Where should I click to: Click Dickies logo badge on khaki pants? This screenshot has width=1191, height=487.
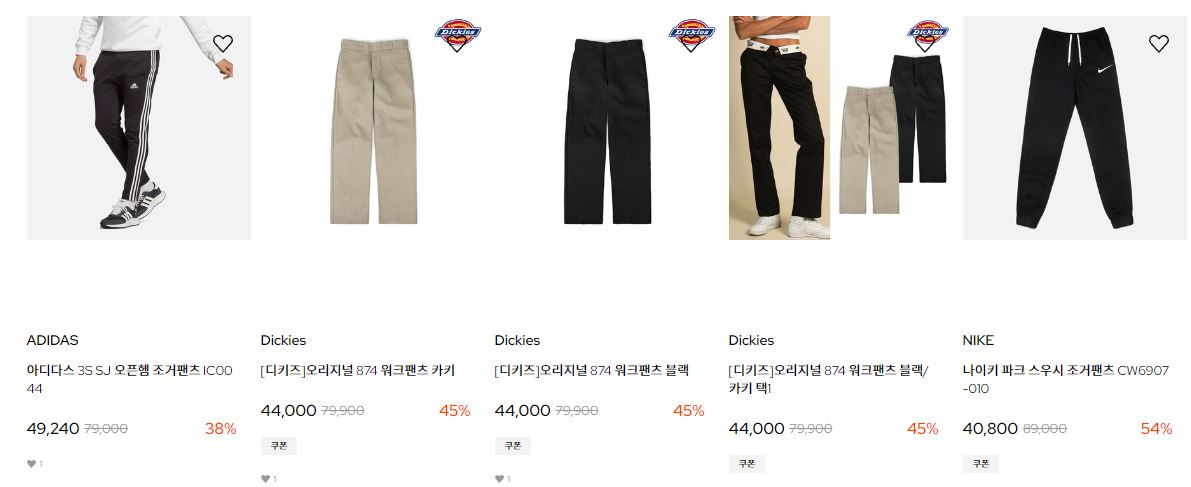tap(457, 35)
